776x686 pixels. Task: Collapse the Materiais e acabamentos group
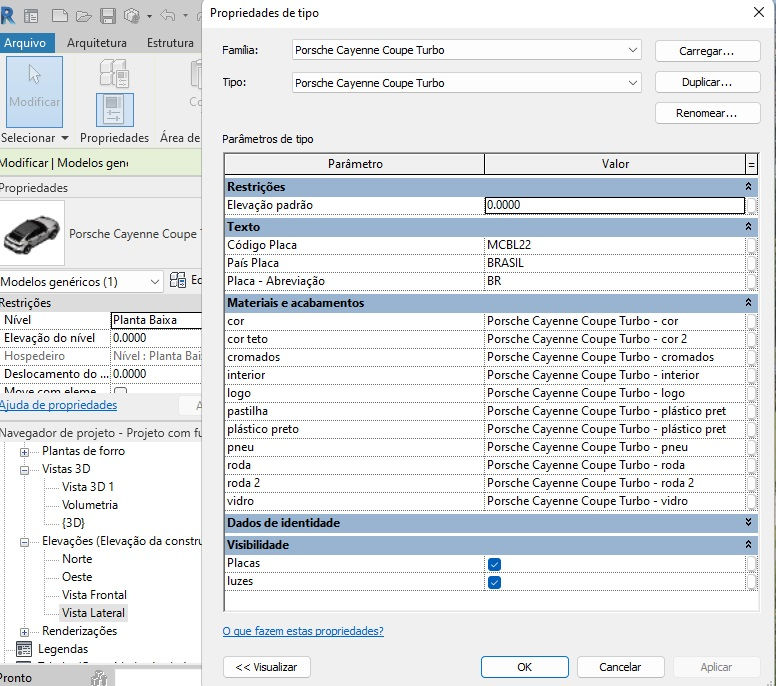[x=748, y=302]
